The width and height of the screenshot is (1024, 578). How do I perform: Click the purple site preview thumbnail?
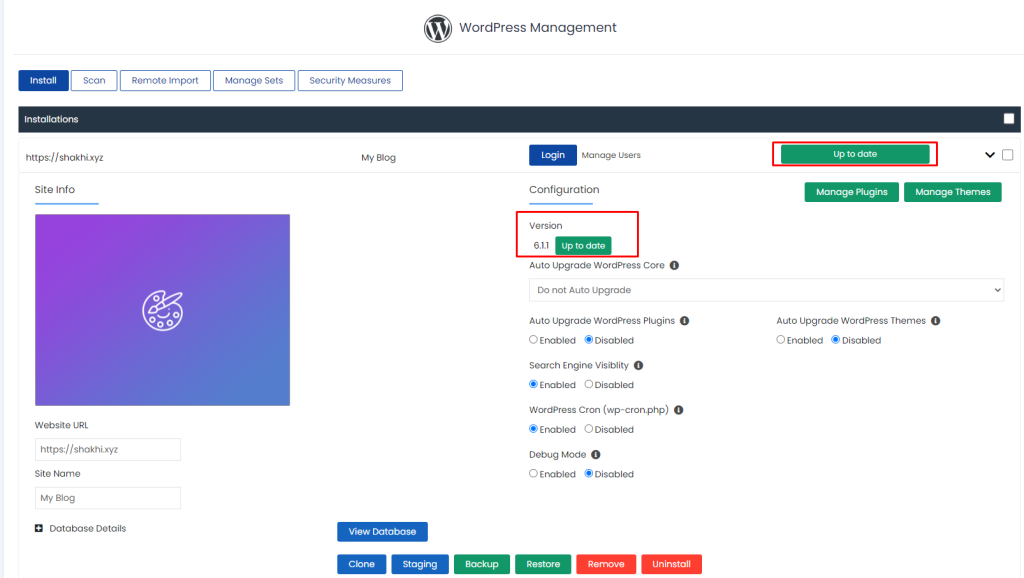click(162, 310)
